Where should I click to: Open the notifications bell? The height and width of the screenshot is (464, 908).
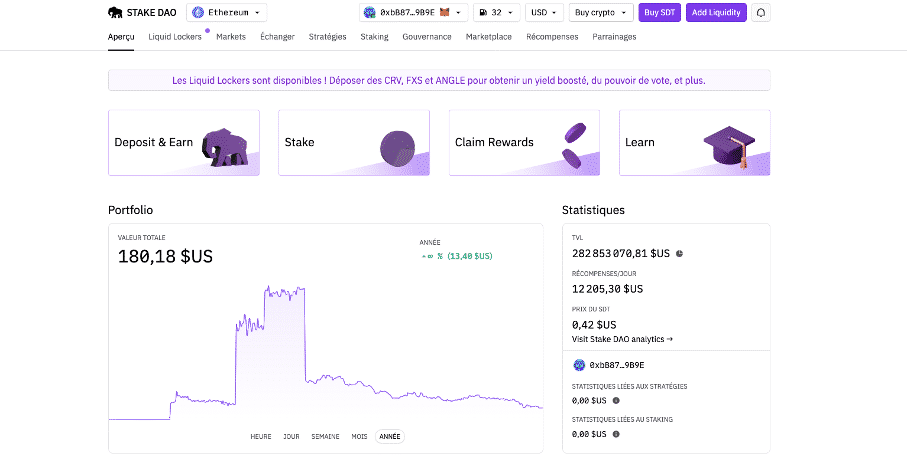coord(761,13)
